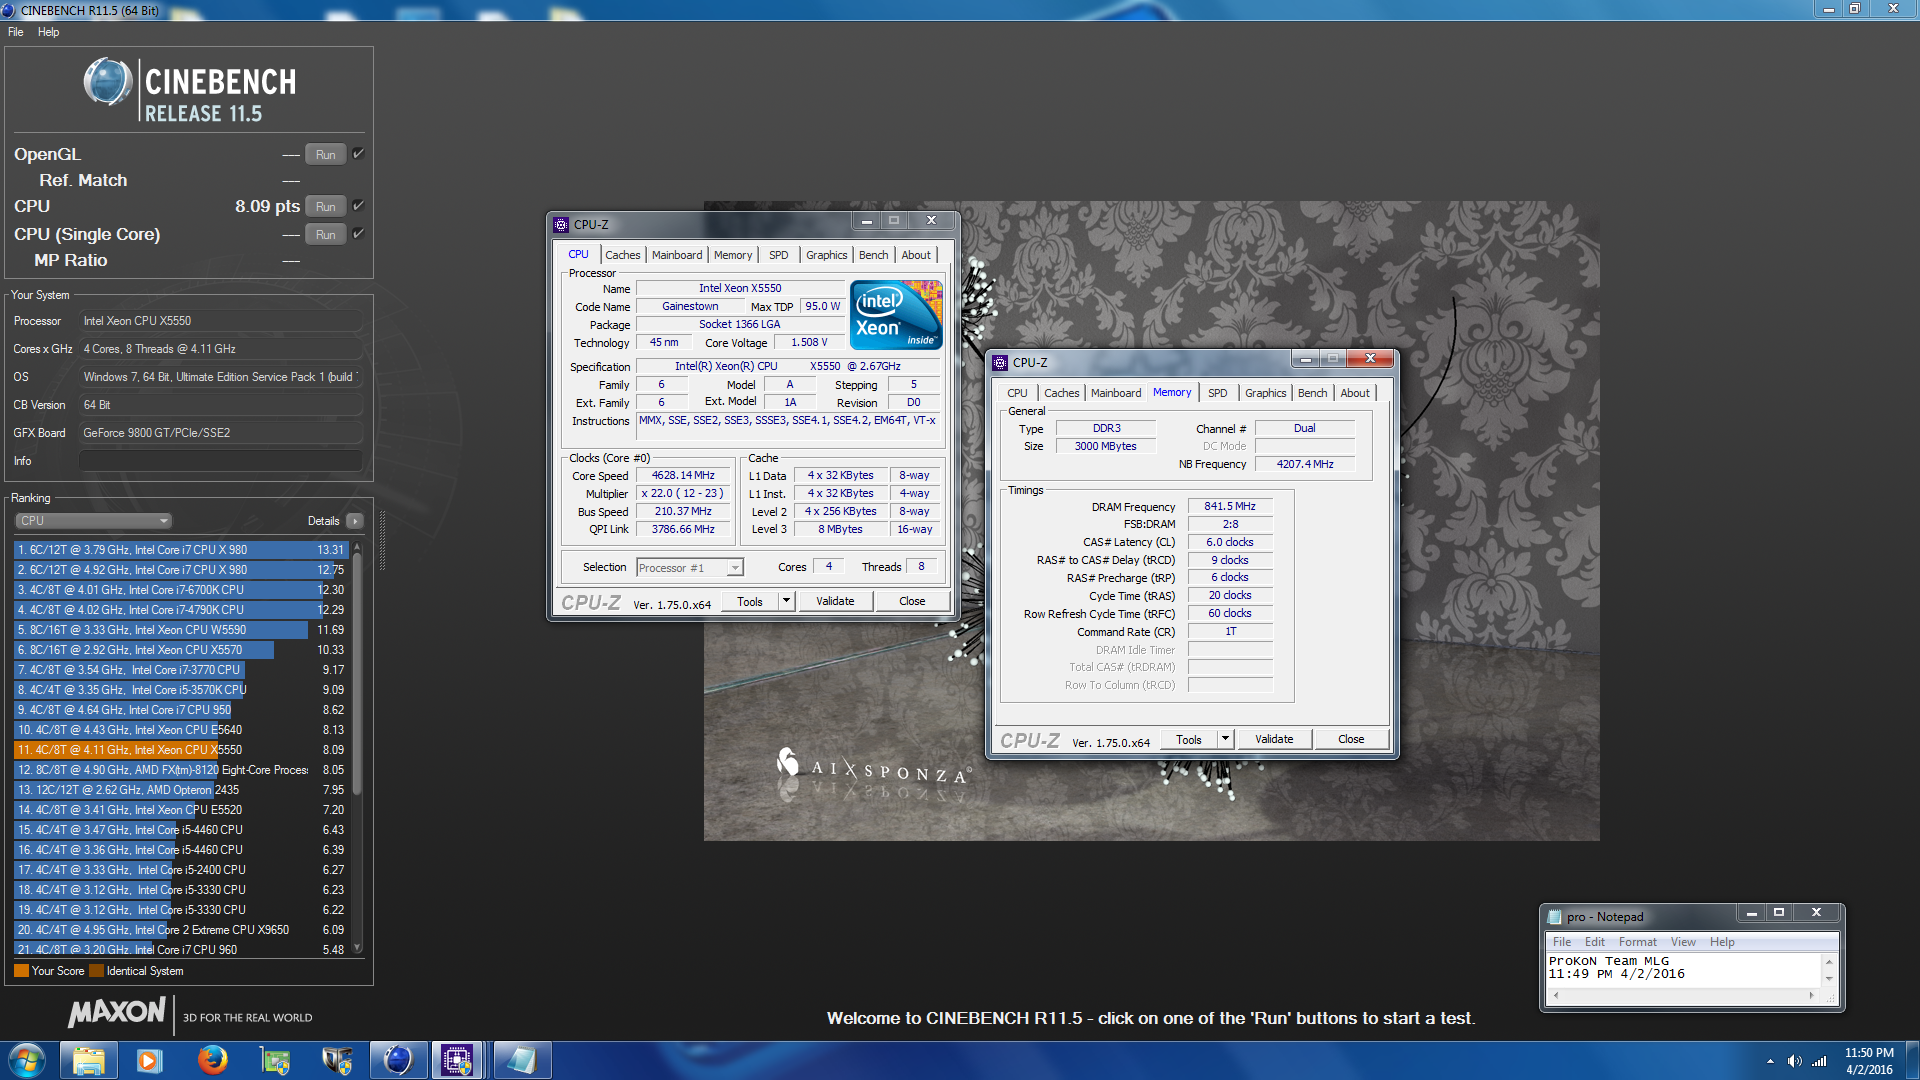The width and height of the screenshot is (1920, 1080).
Task: Switch to CPU tab in Memory CPU-Z window
Action: coord(1017,393)
